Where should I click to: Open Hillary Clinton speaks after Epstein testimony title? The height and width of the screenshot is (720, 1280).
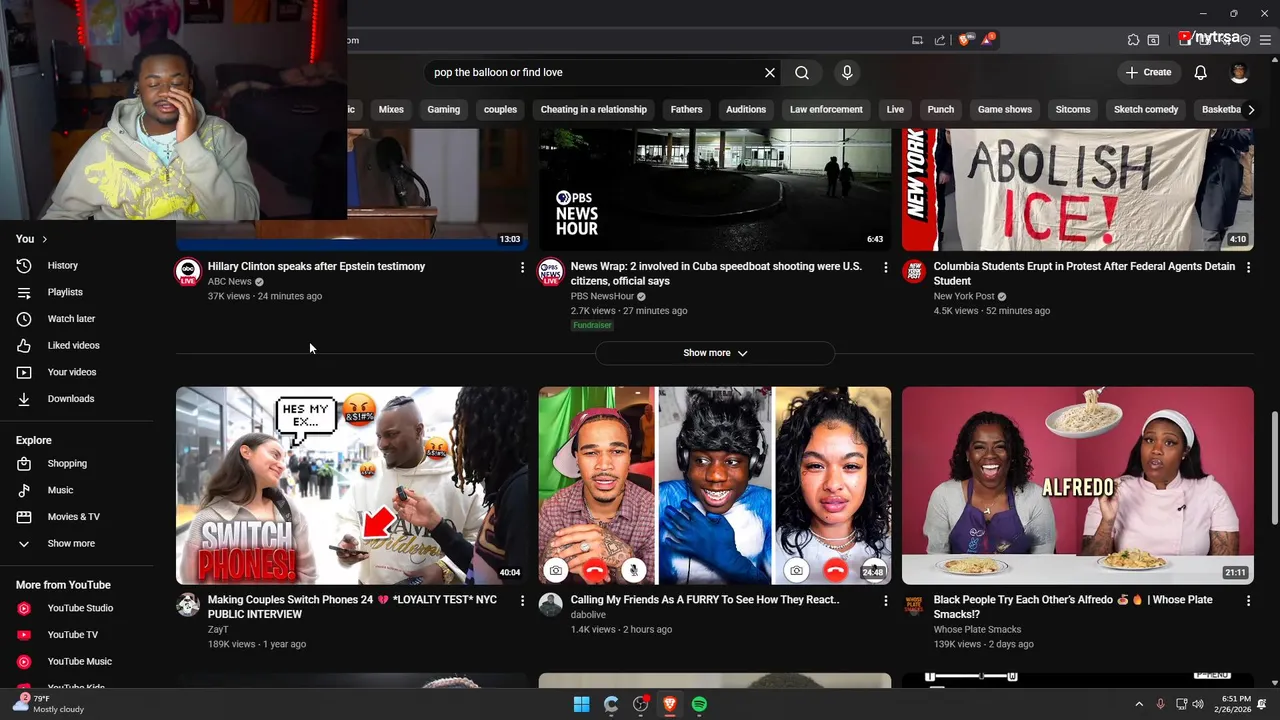(x=316, y=267)
